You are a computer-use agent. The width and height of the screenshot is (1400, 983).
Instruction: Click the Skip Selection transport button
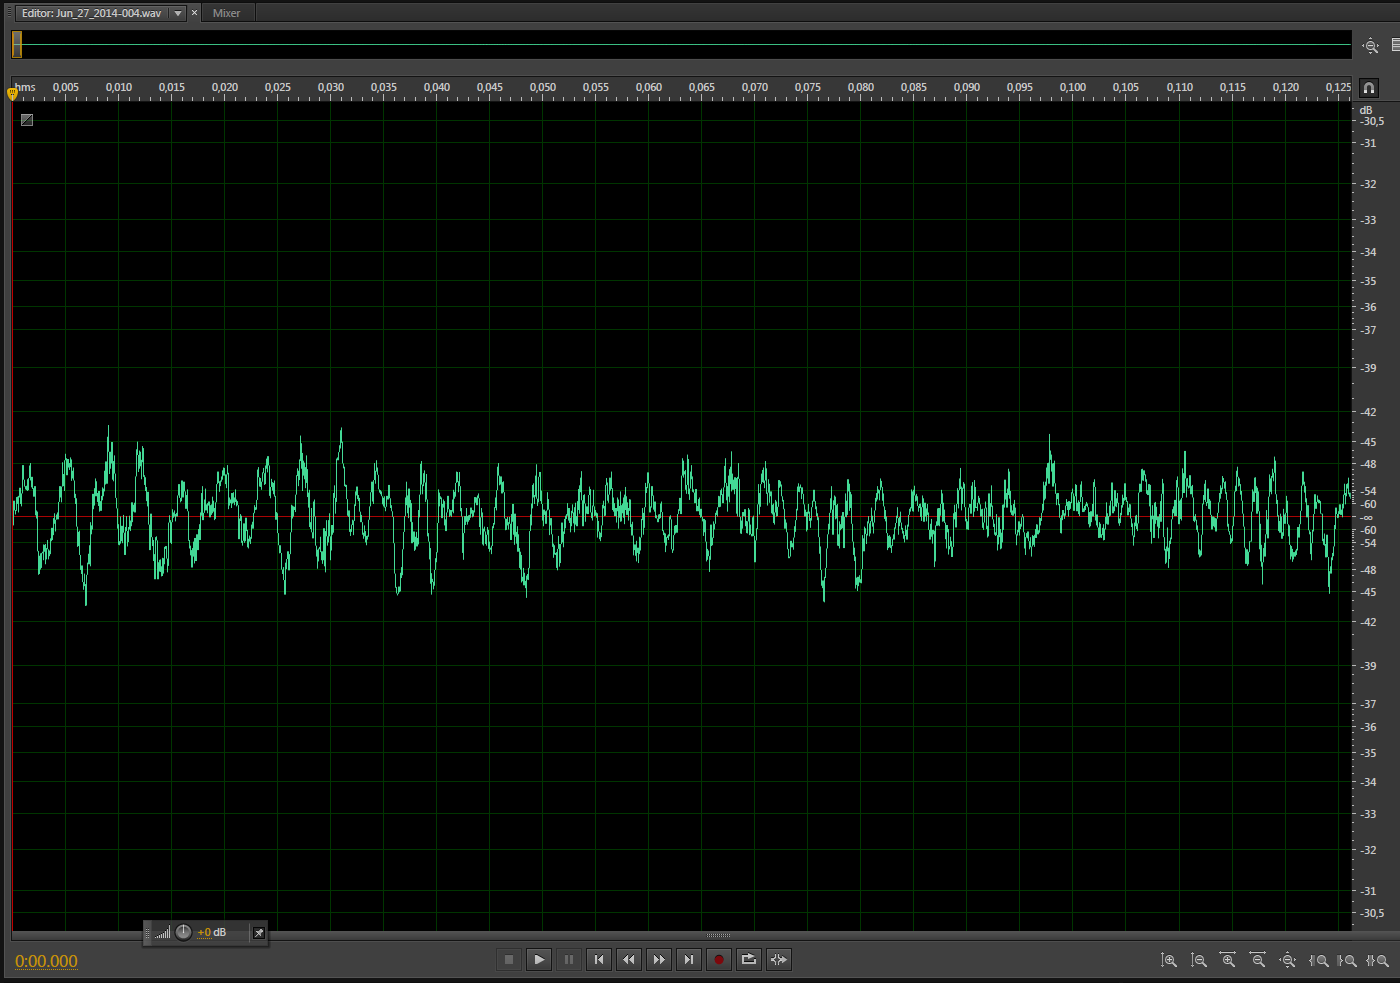[x=778, y=960]
